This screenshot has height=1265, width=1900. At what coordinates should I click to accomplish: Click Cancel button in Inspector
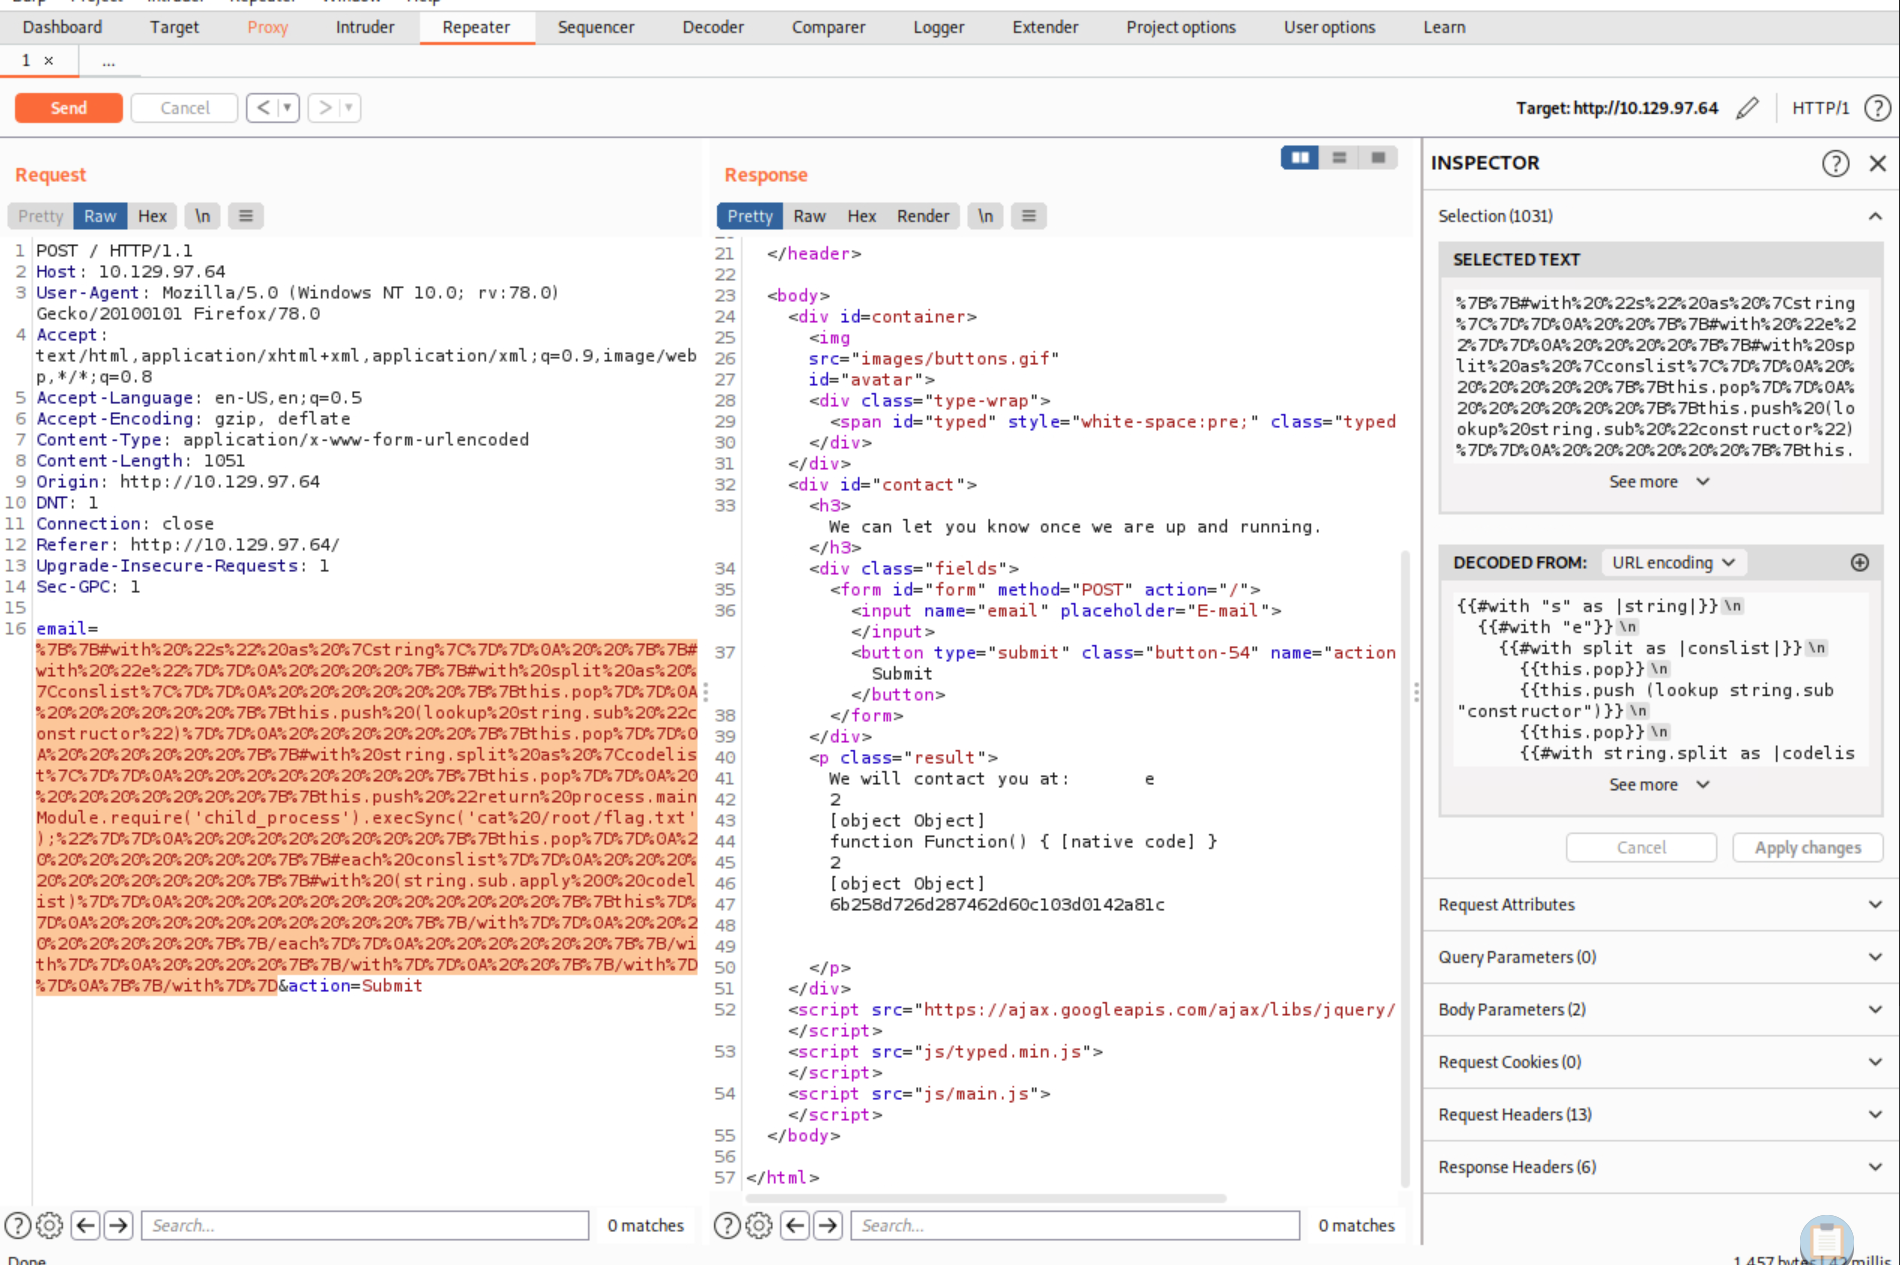(1641, 848)
